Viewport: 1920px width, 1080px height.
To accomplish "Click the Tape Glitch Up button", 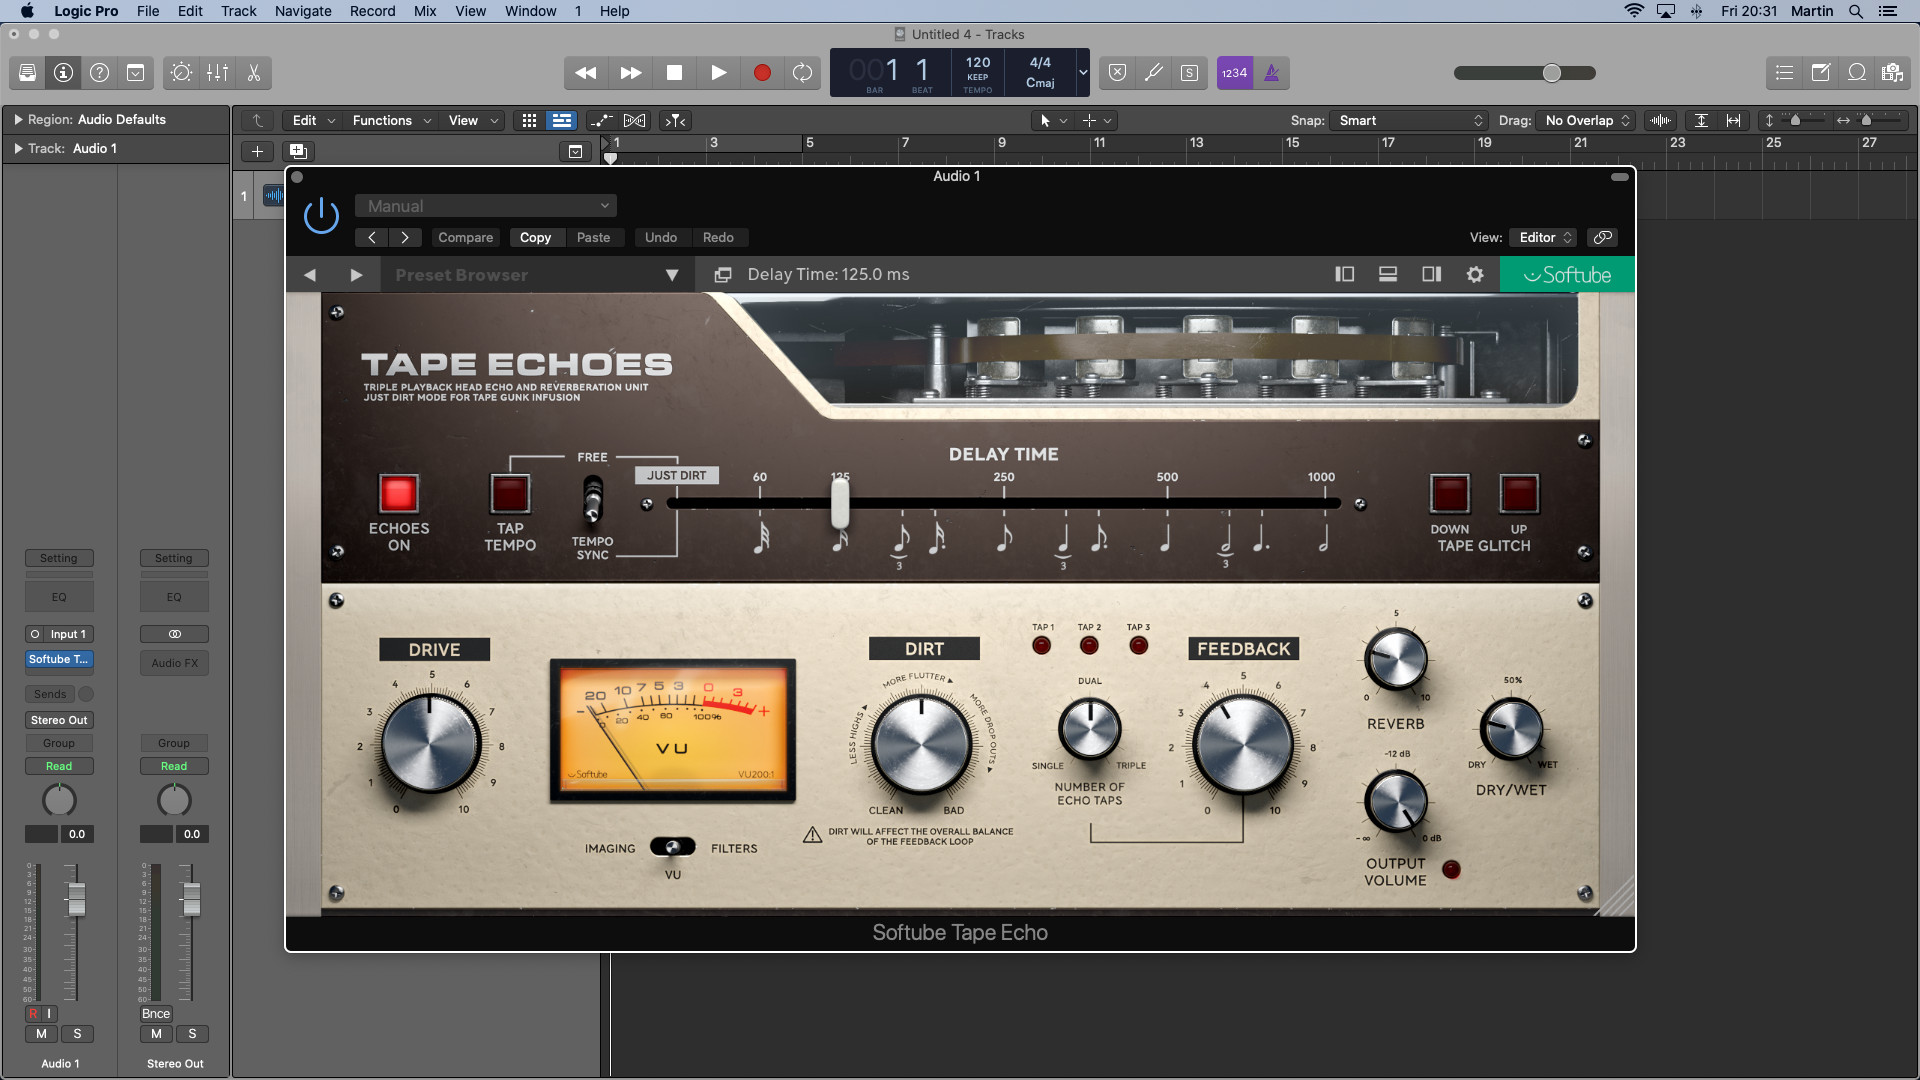I will click(x=1519, y=494).
